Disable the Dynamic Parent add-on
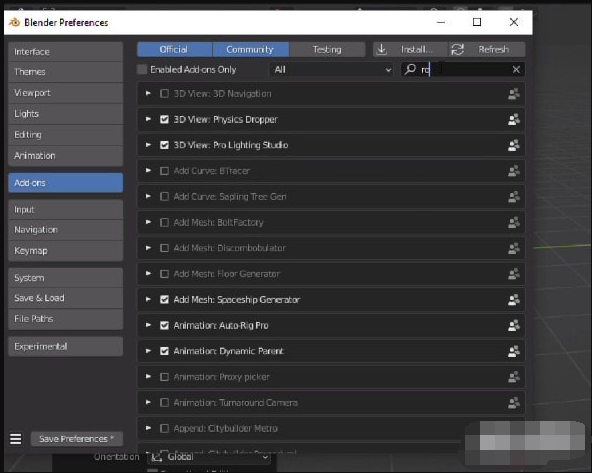The height and width of the screenshot is (473, 592). [x=164, y=351]
